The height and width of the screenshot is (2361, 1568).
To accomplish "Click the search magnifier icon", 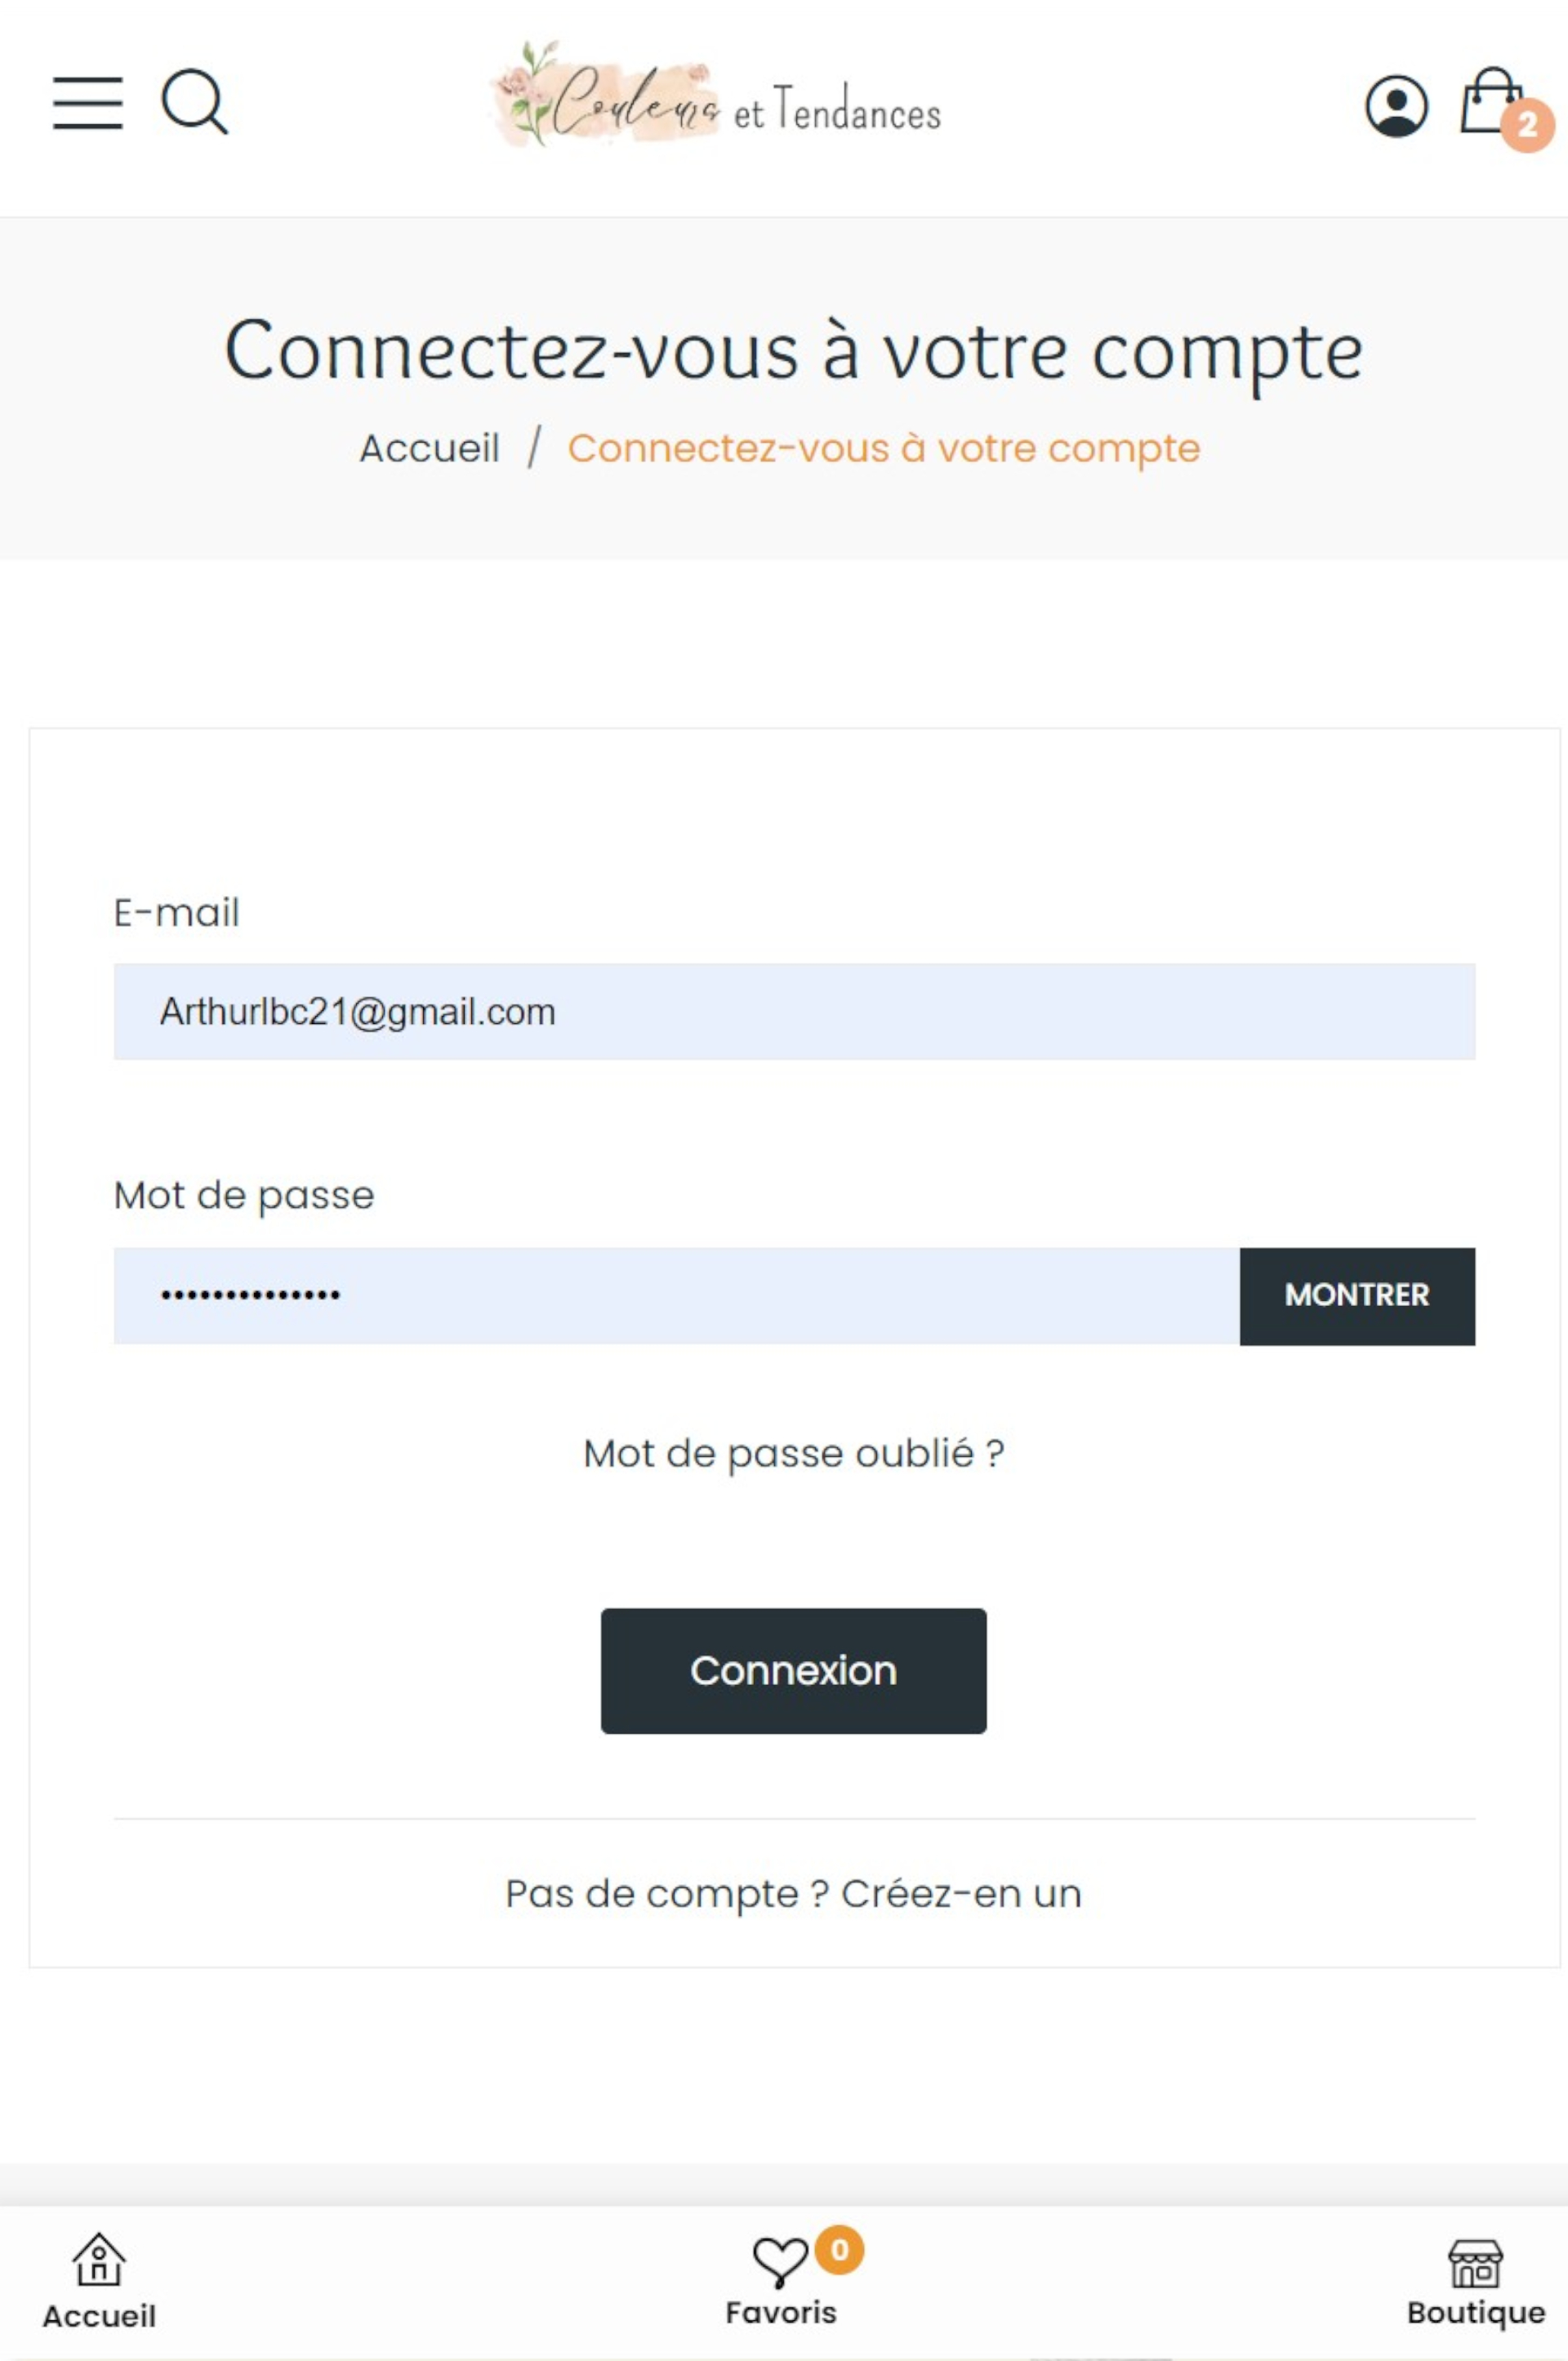I will [x=194, y=101].
